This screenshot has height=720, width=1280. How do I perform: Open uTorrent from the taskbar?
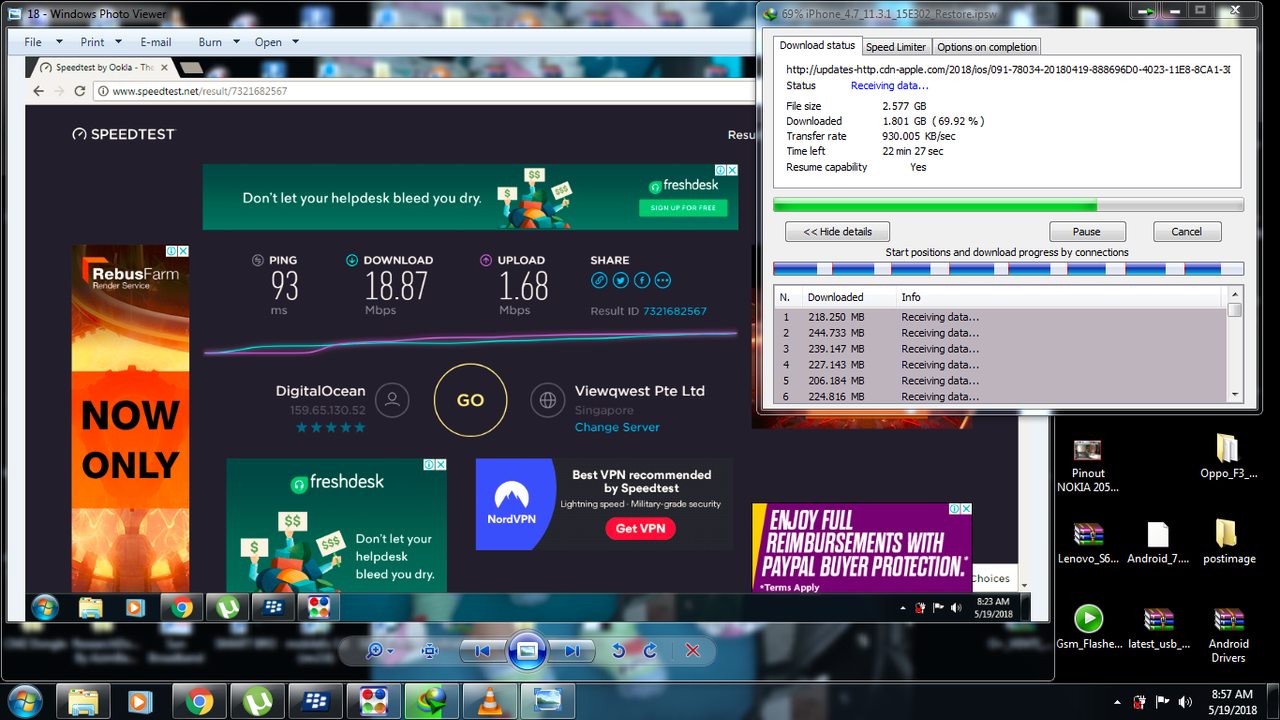point(257,701)
